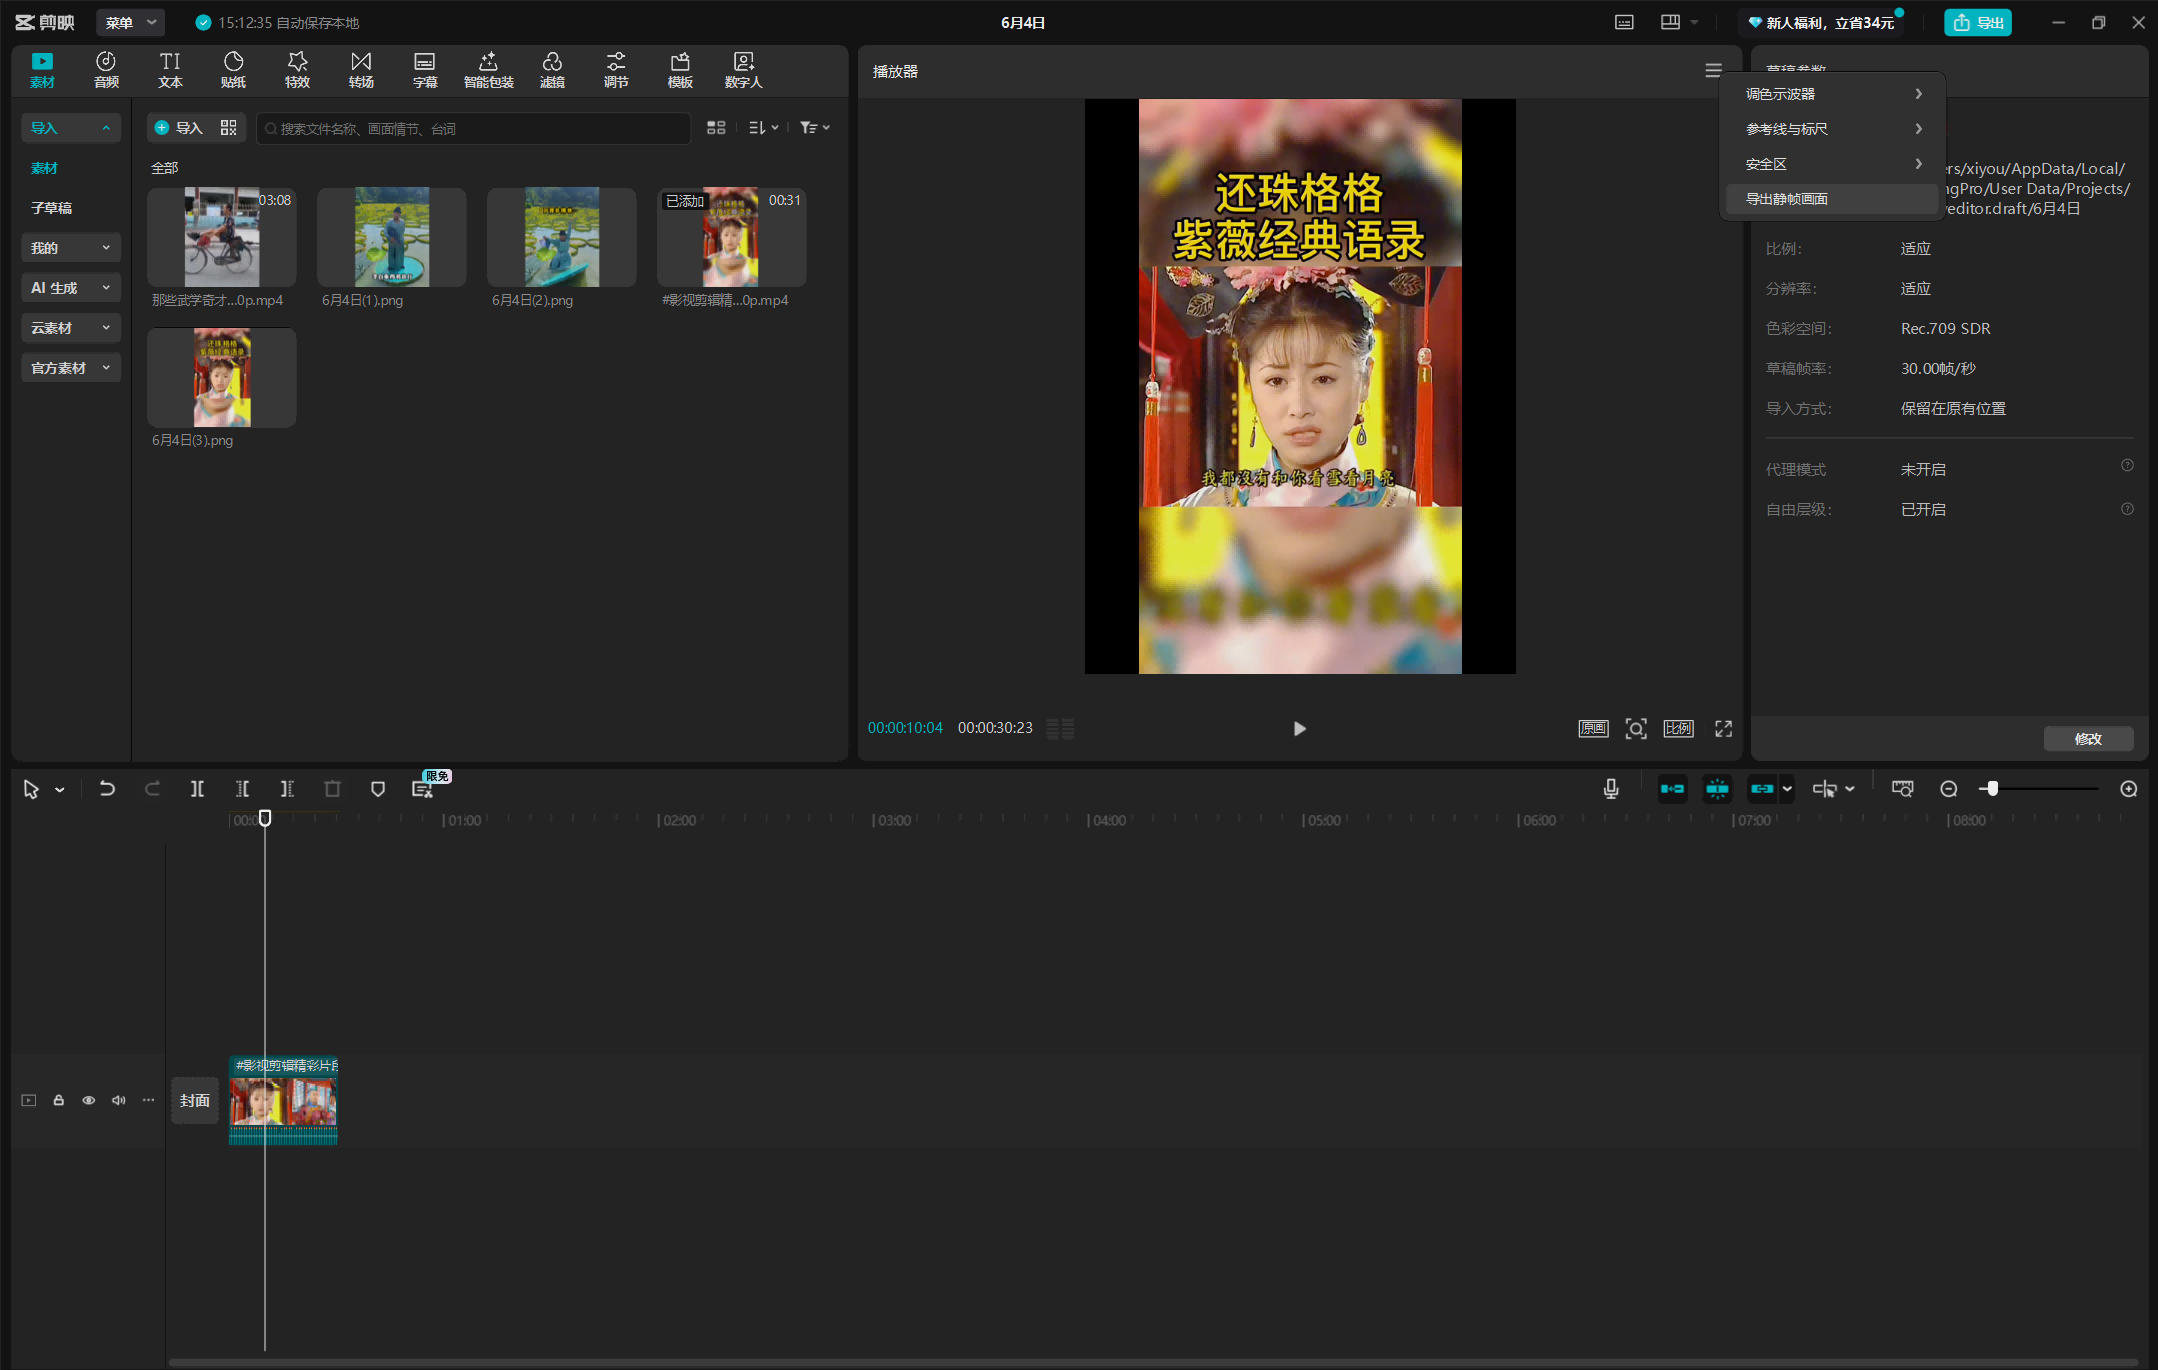The image size is (2158, 1370).
Task: Open the 模板 templates panel
Action: pyautogui.click(x=680, y=70)
